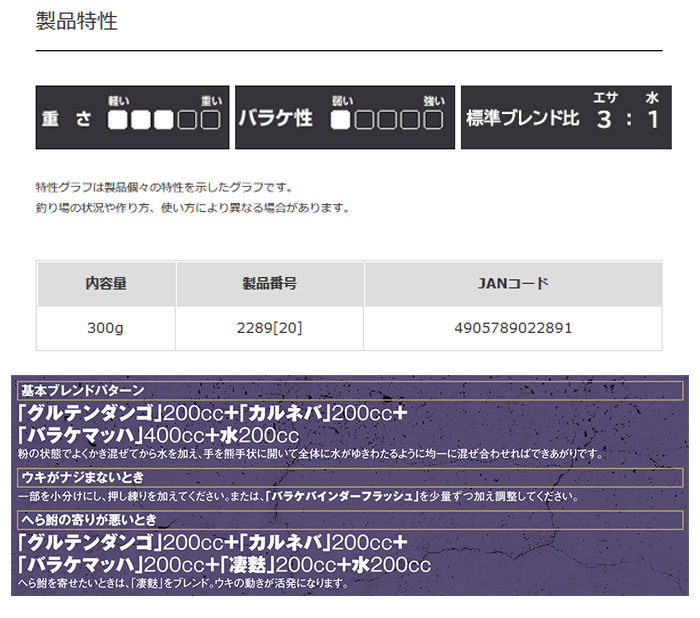Click the バラケ性 gauge panel
Viewport: 700px width, 618px height.
tap(345, 117)
